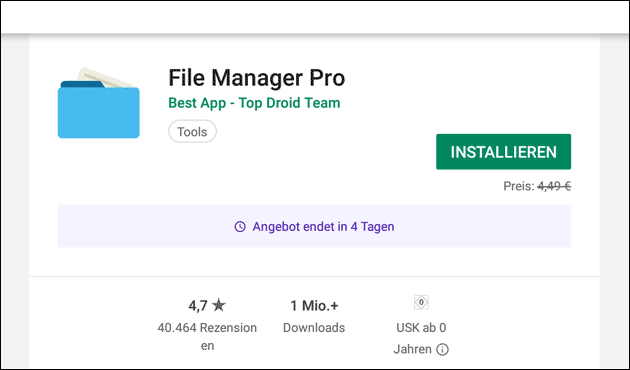Click the USK 0 age rating badge icon

click(421, 302)
